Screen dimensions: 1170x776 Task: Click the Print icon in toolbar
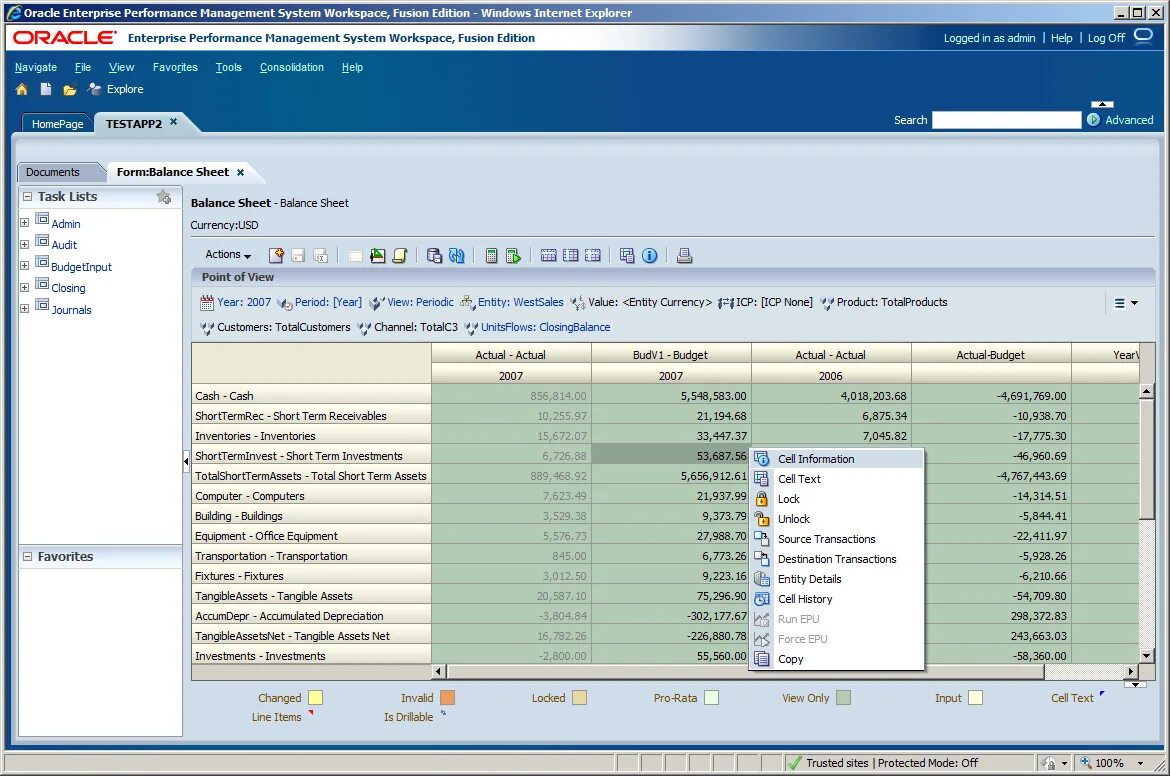684,256
